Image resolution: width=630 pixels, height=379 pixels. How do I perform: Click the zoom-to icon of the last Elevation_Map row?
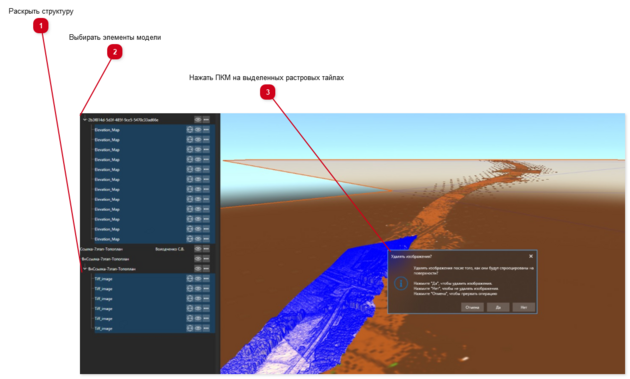(190, 239)
